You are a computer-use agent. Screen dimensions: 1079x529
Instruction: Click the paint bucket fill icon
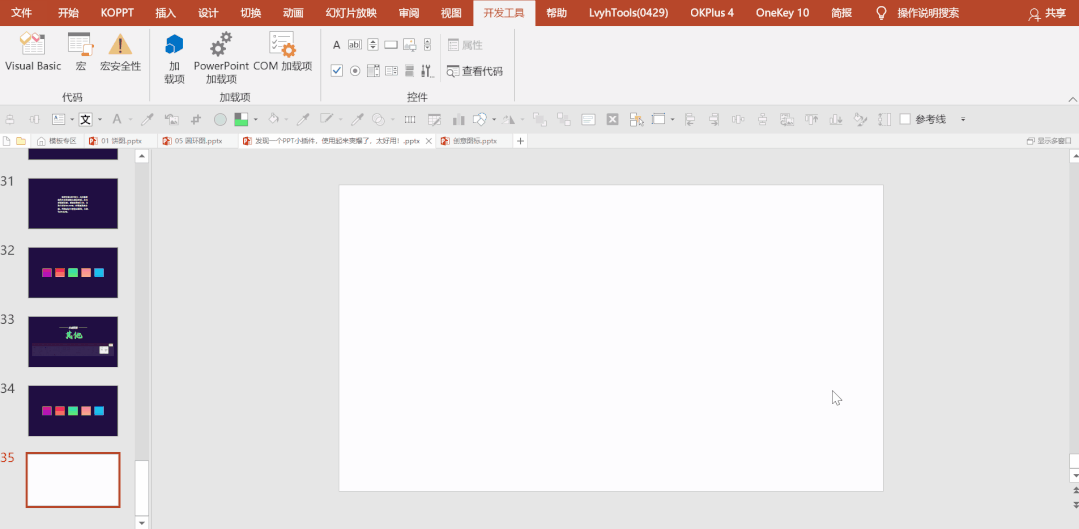coord(273,120)
